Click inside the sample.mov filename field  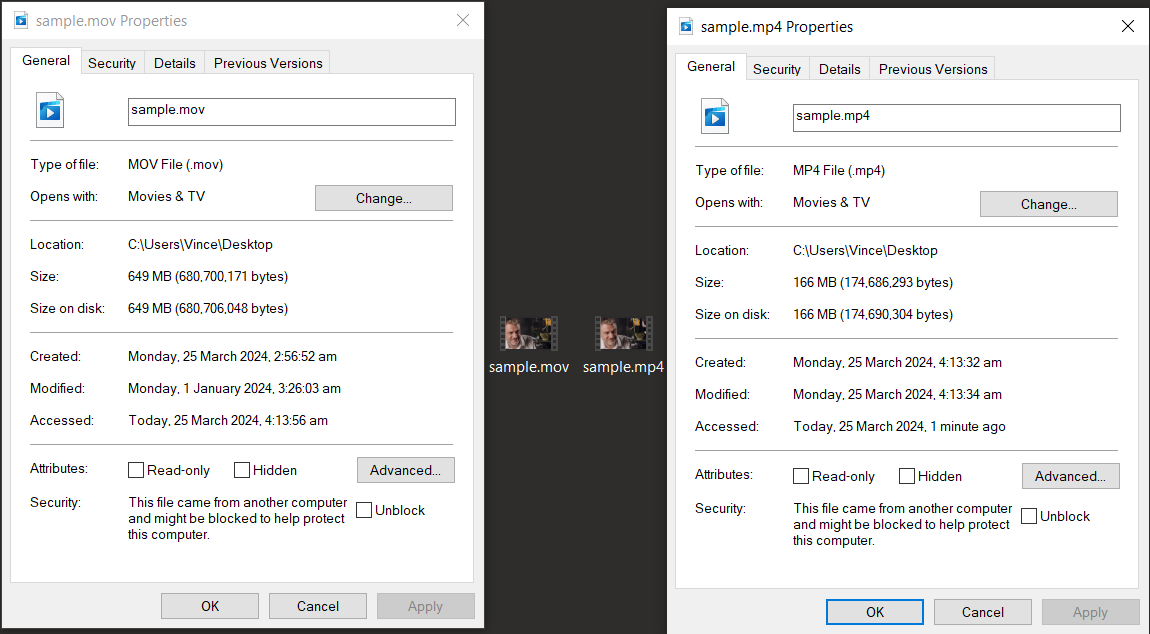(x=290, y=111)
